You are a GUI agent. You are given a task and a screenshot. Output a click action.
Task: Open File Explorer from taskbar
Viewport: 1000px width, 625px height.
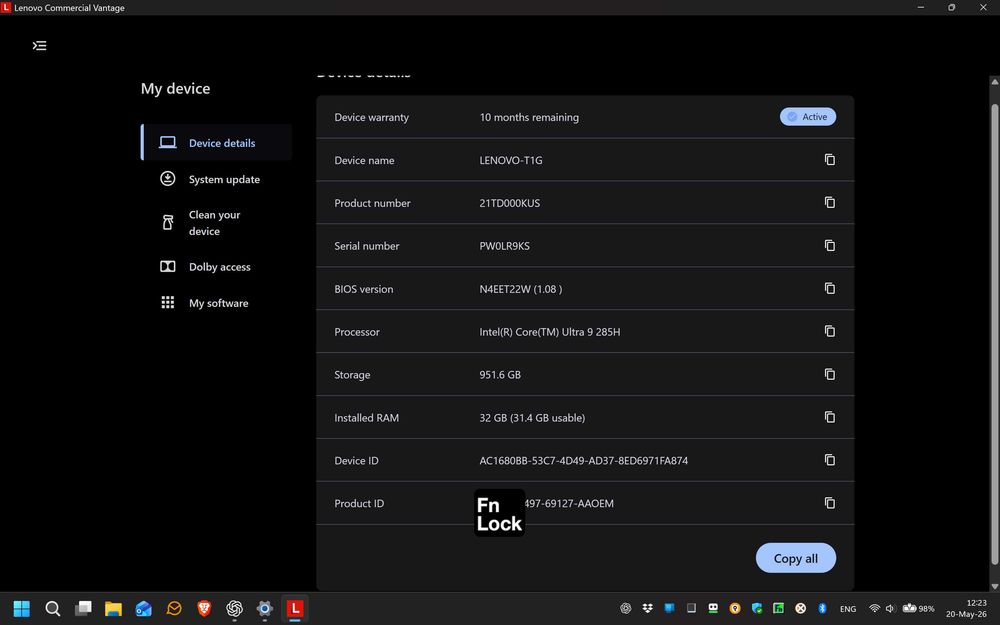pos(113,608)
